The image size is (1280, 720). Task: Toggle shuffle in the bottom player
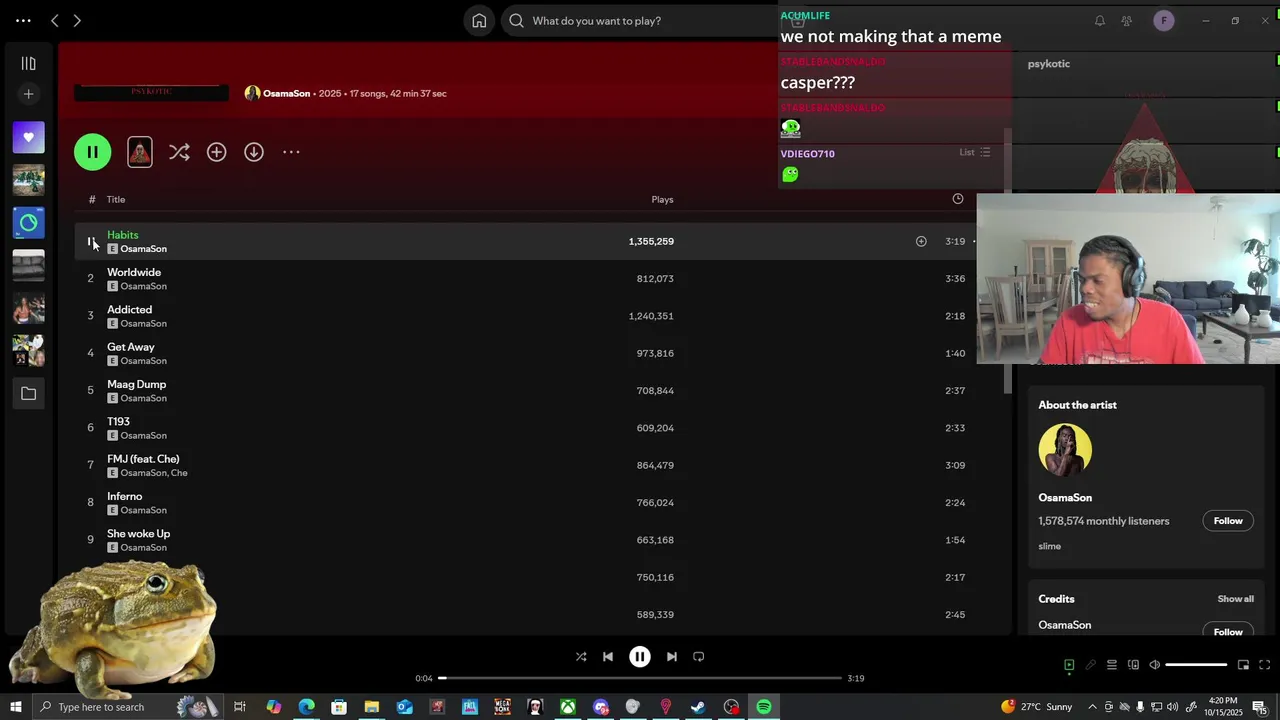pos(581,657)
